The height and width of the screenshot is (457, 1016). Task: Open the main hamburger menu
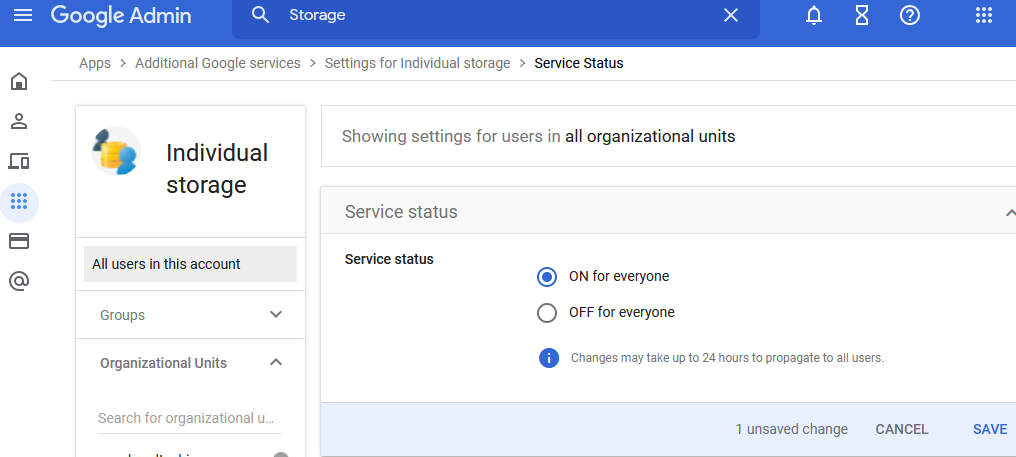23,15
